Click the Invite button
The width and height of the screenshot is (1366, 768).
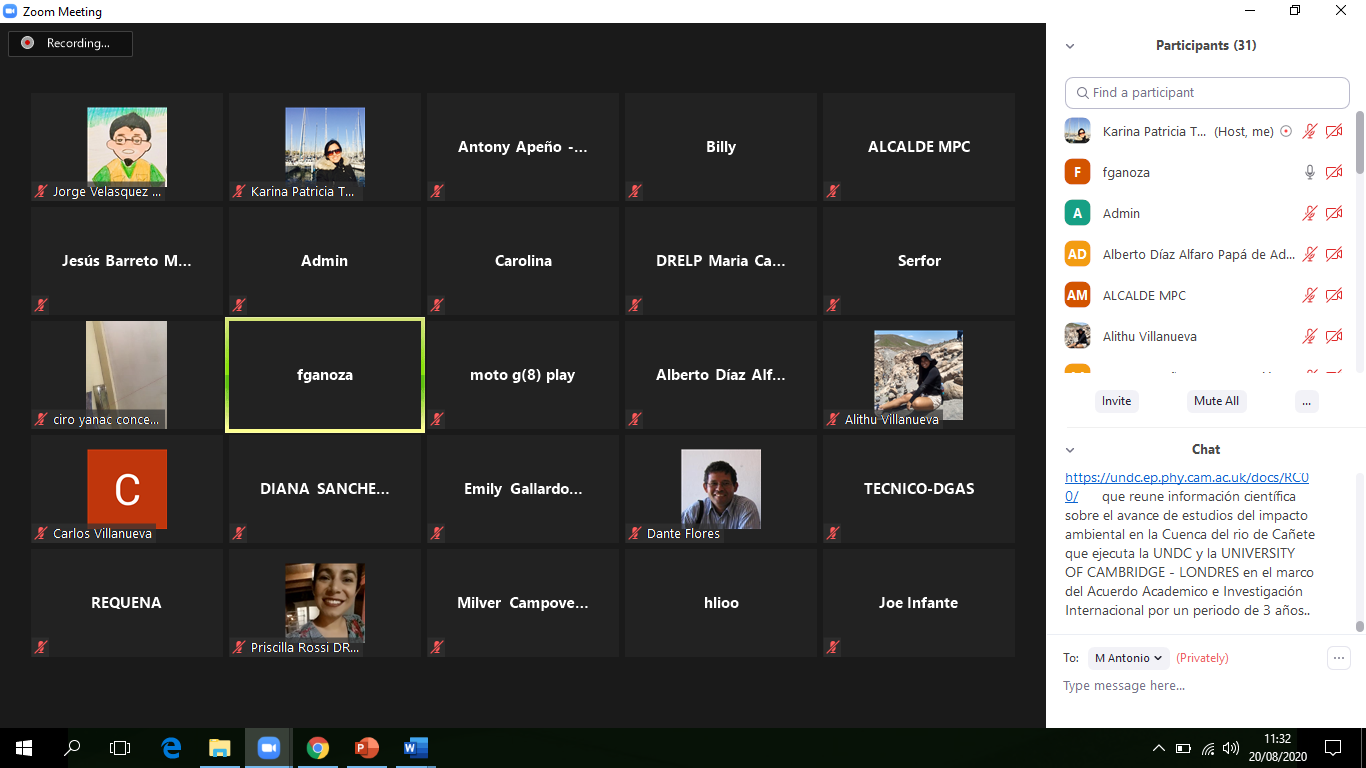tap(1116, 401)
